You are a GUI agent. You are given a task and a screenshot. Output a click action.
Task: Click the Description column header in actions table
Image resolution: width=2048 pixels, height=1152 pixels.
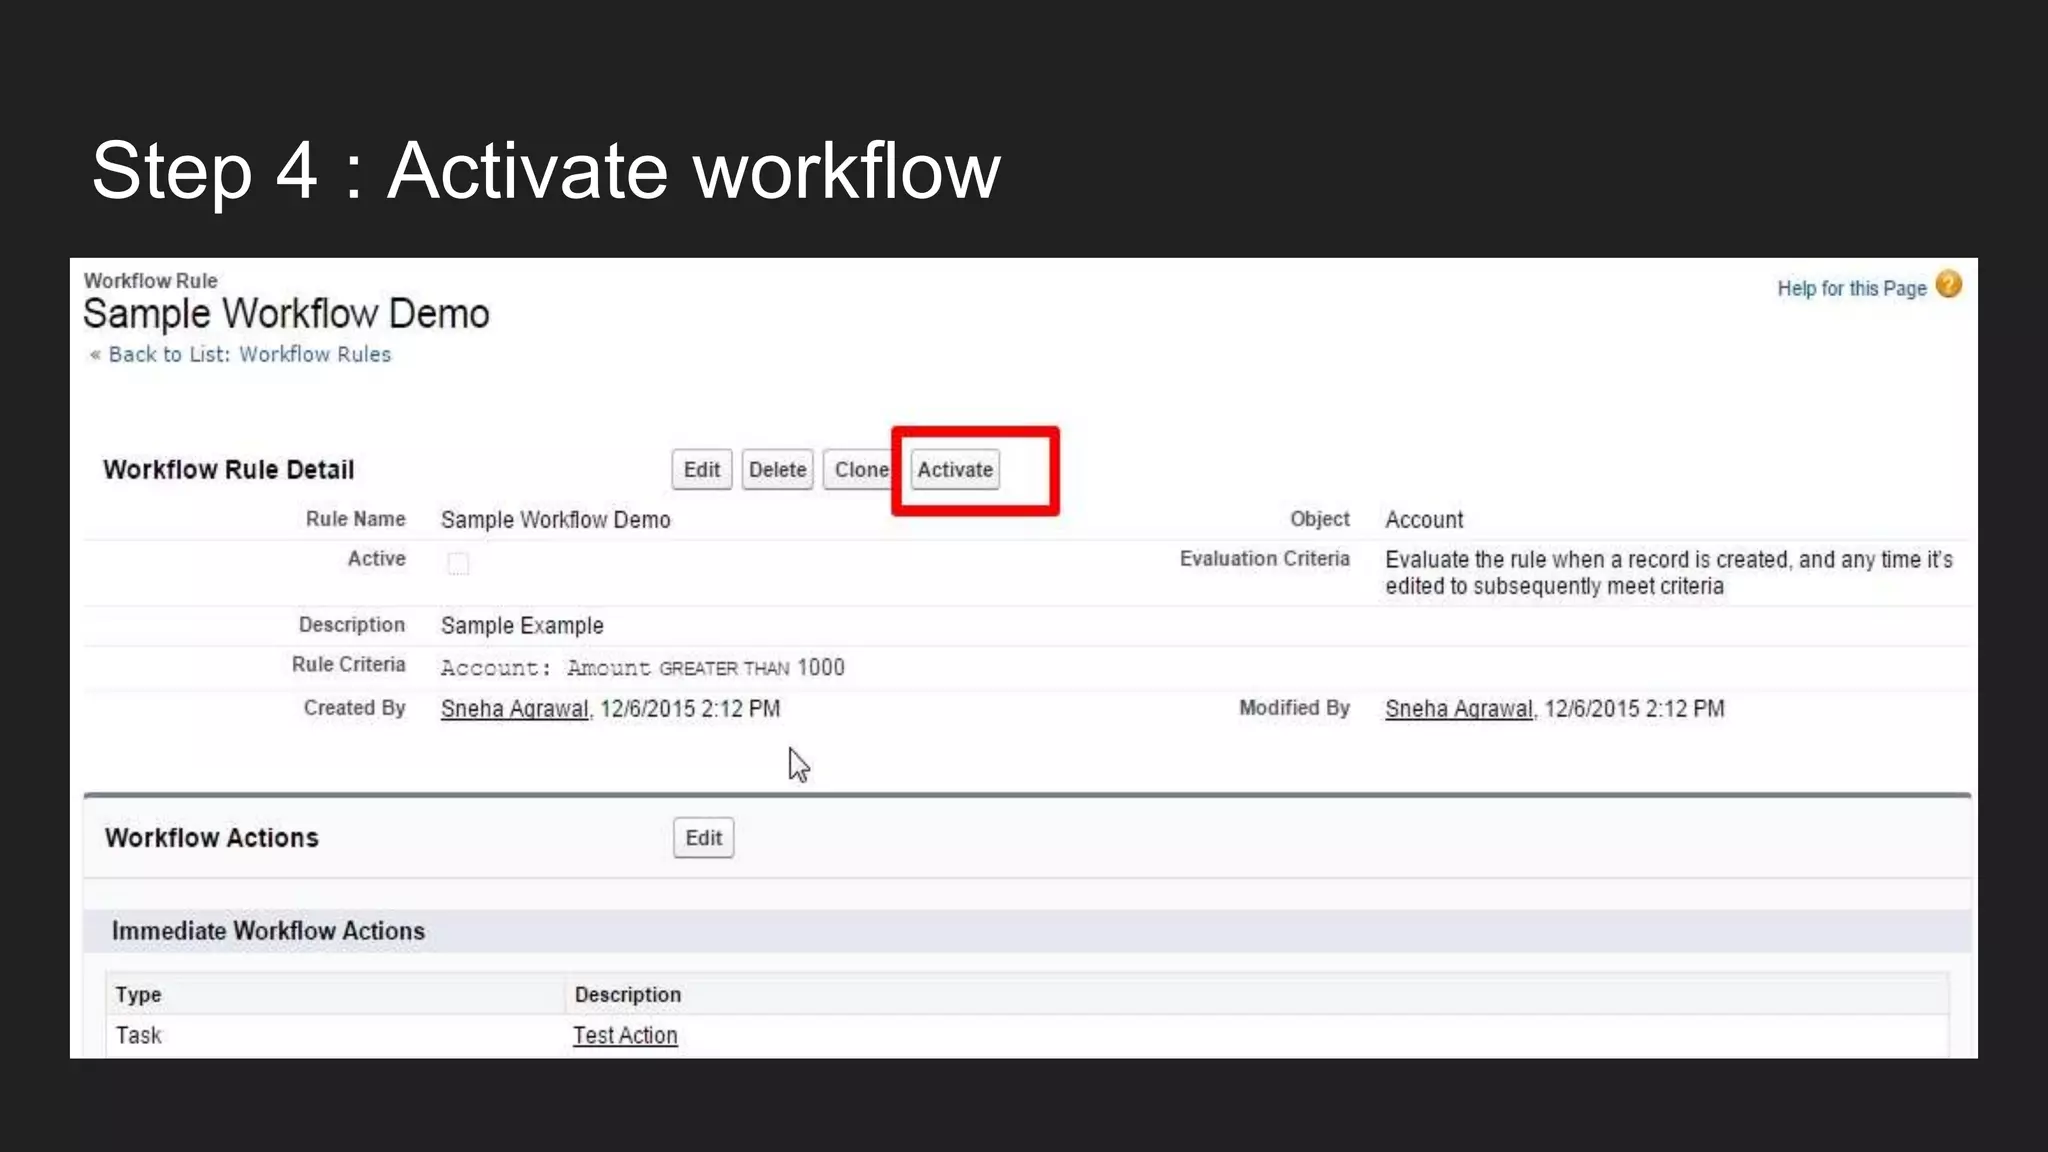coord(628,995)
